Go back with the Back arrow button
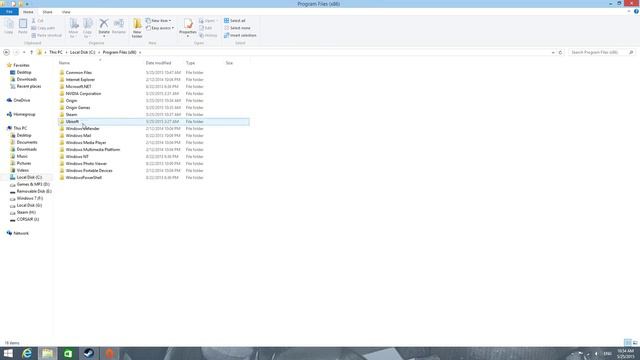 pos(6,52)
